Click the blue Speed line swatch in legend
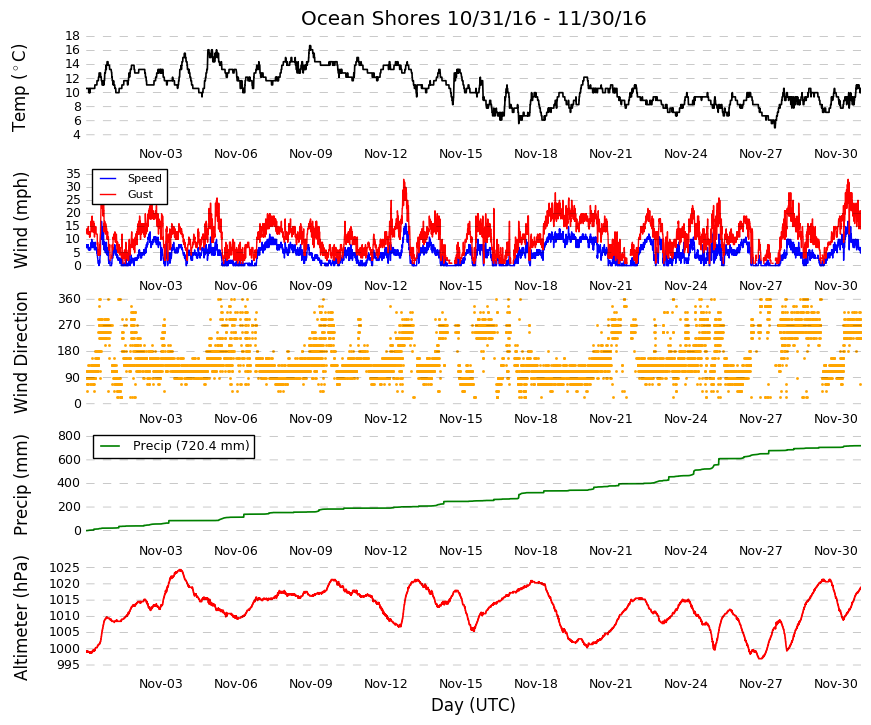 pyautogui.click(x=108, y=178)
